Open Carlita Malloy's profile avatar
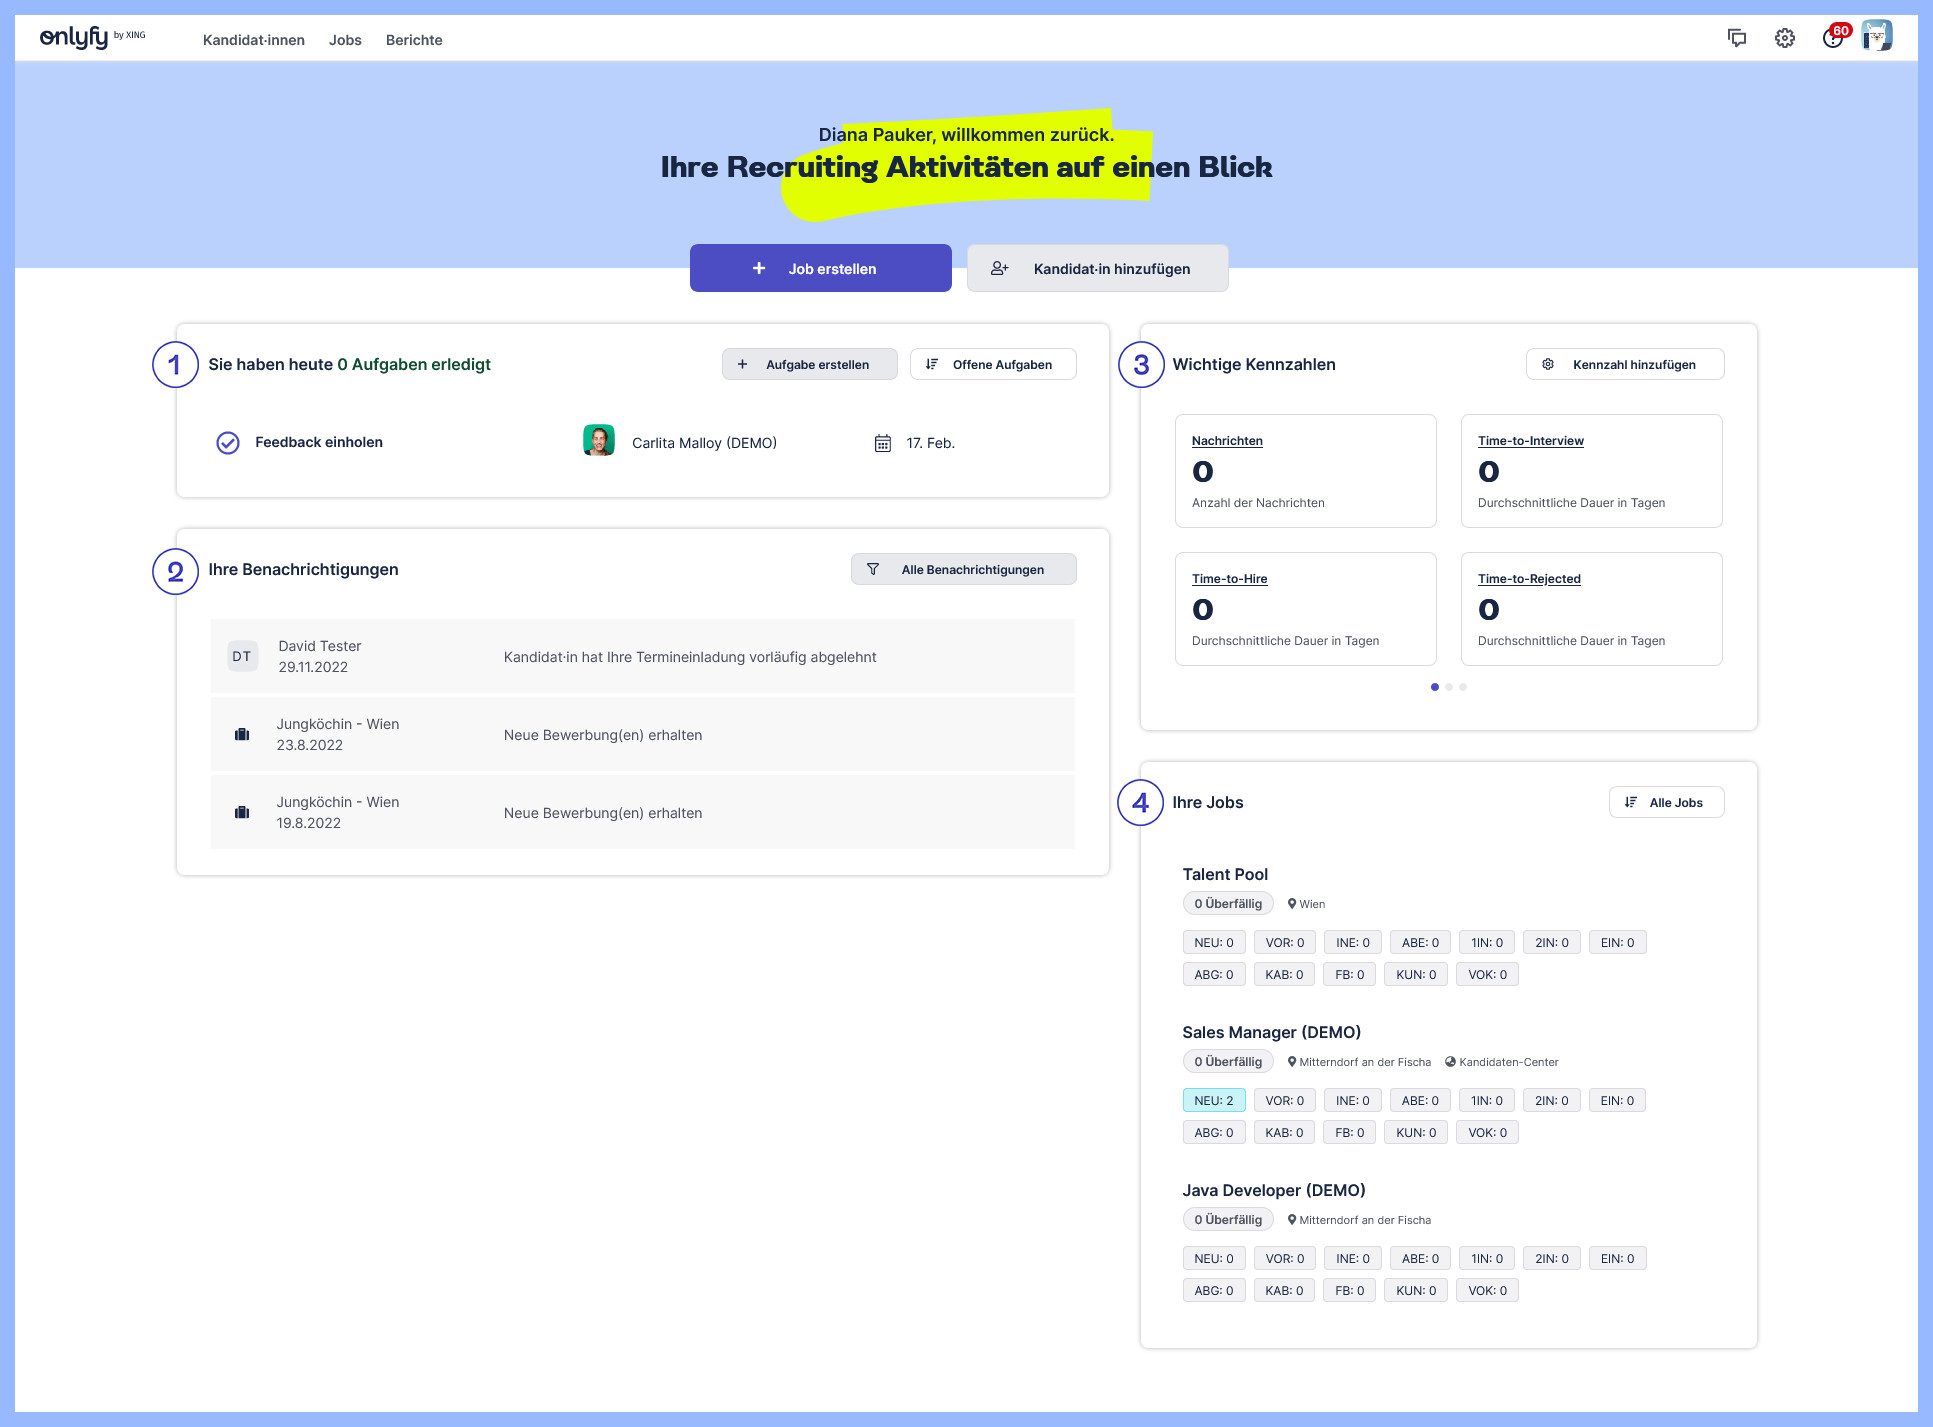1933x1427 pixels. point(599,442)
